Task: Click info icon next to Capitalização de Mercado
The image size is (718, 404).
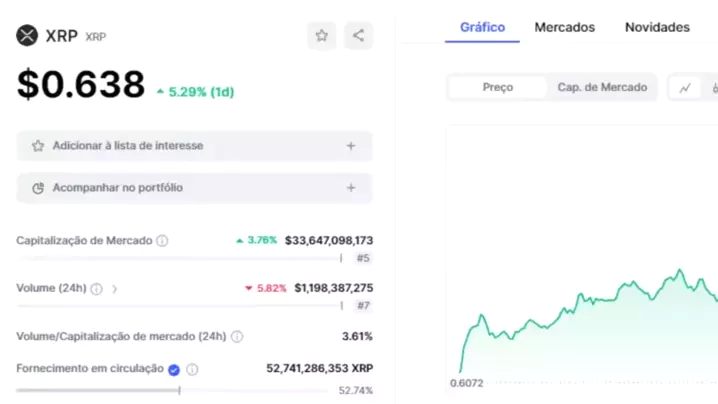Action: pos(162,241)
